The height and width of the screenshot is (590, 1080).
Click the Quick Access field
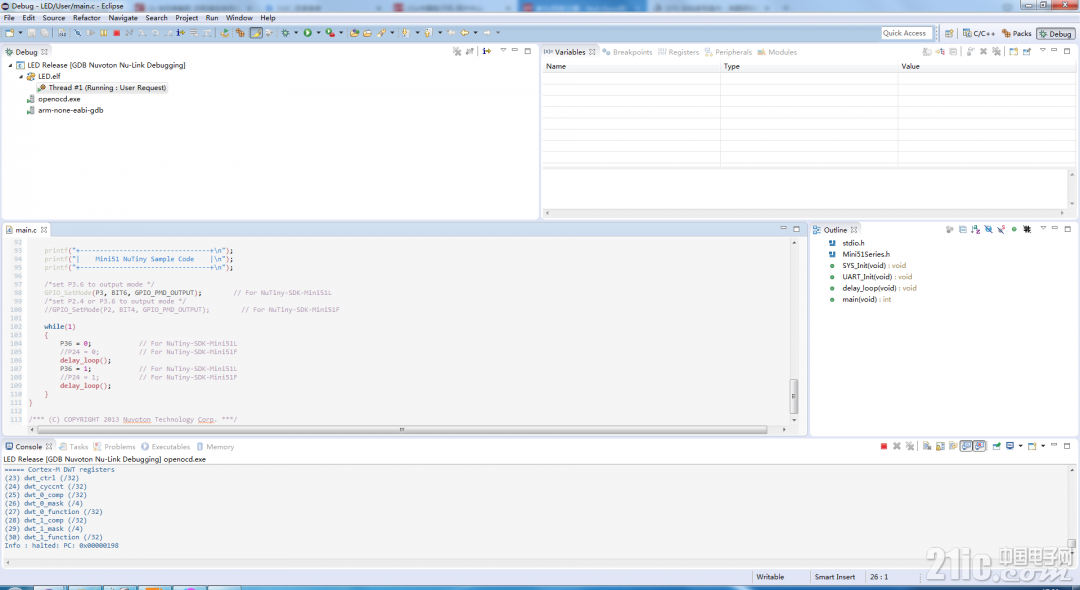coord(906,33)
